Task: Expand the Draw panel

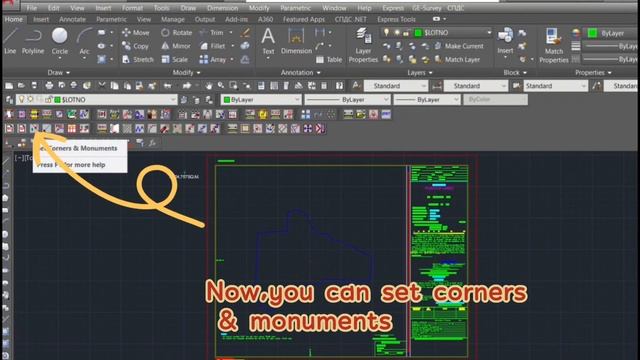Action: pyautogui.click(x=59, y=73)
